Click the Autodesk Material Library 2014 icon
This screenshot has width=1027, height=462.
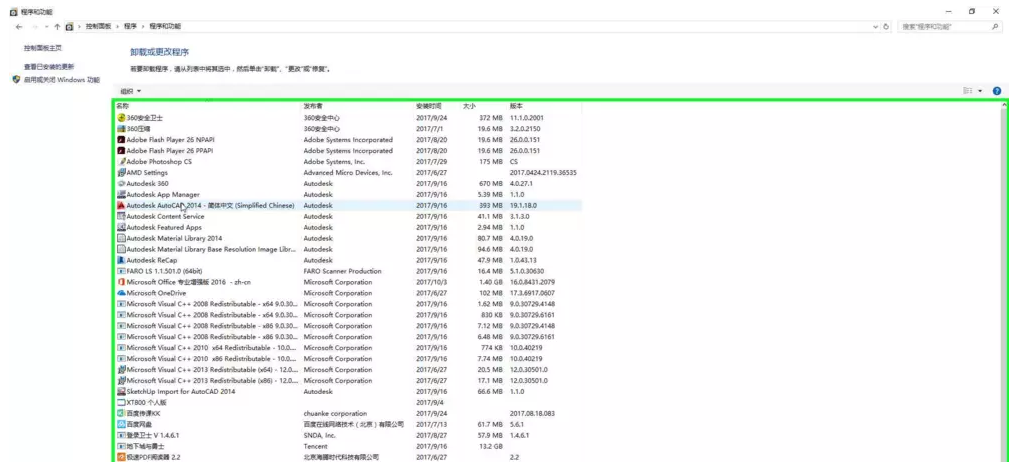click(x=121, y=239)
